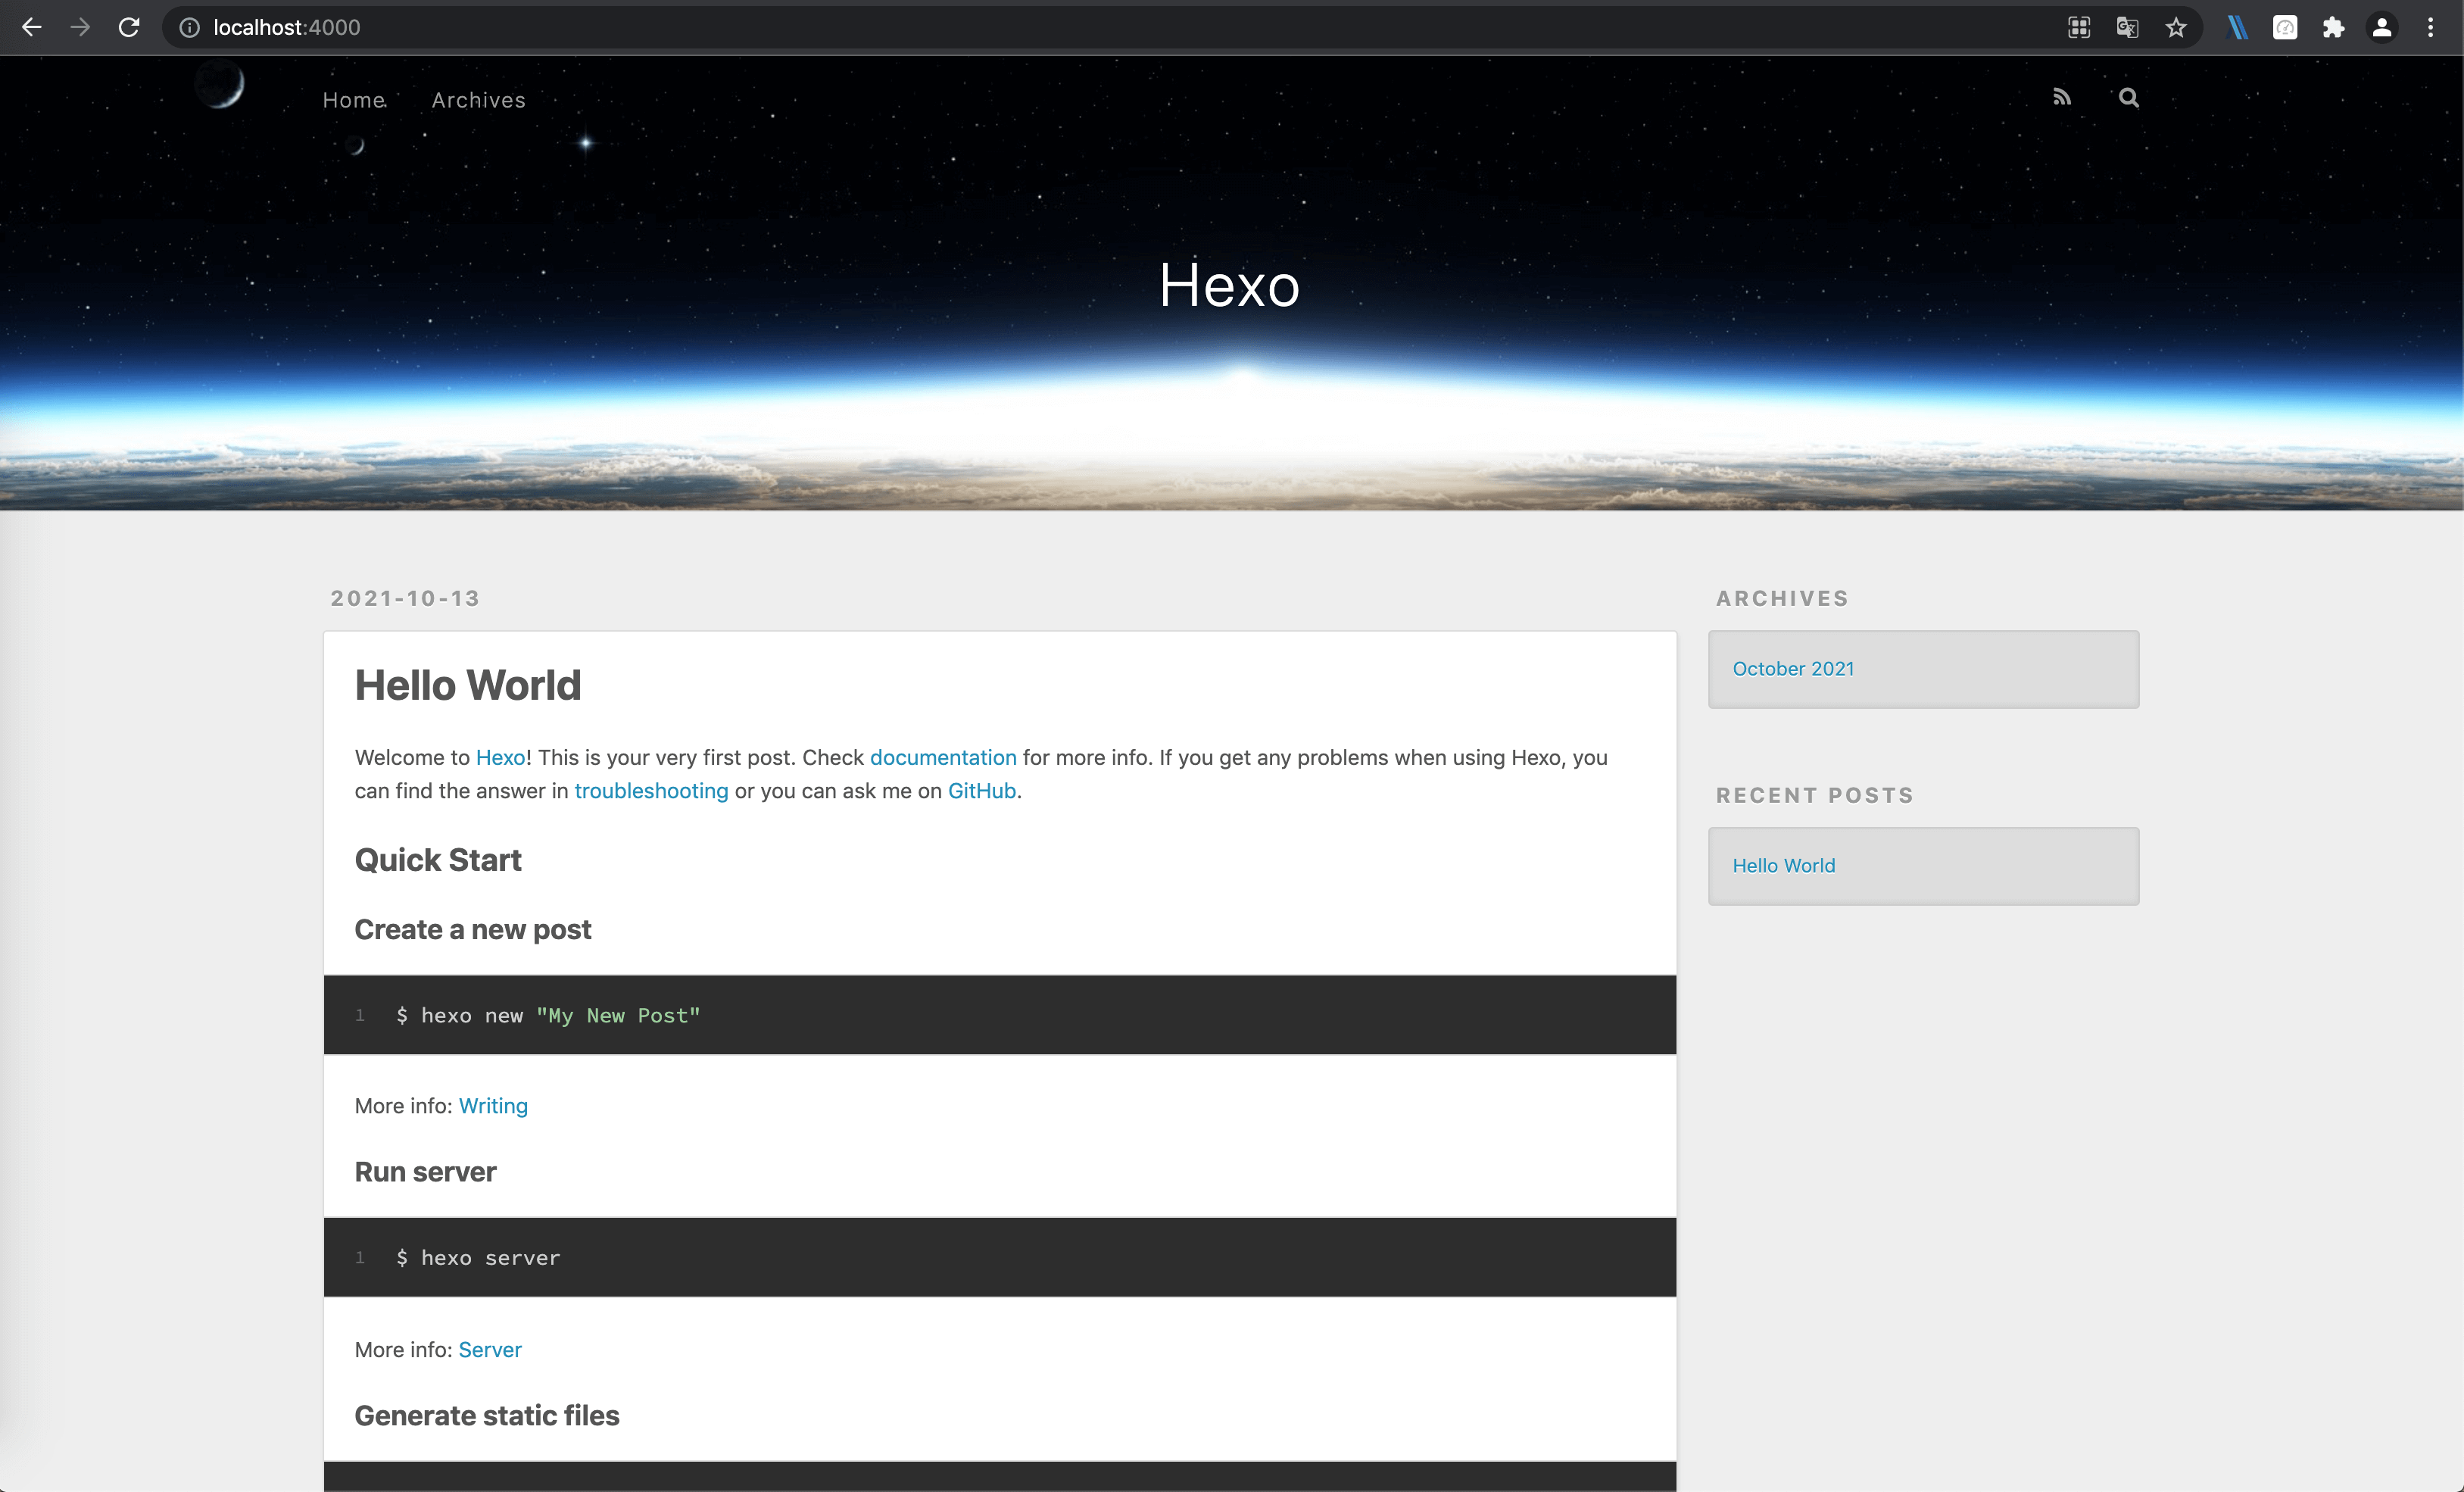Screen dimensions: 2464x1492
Task: Open the Extensions puzzle piece menu
Action: click(x=2333, y=27)
